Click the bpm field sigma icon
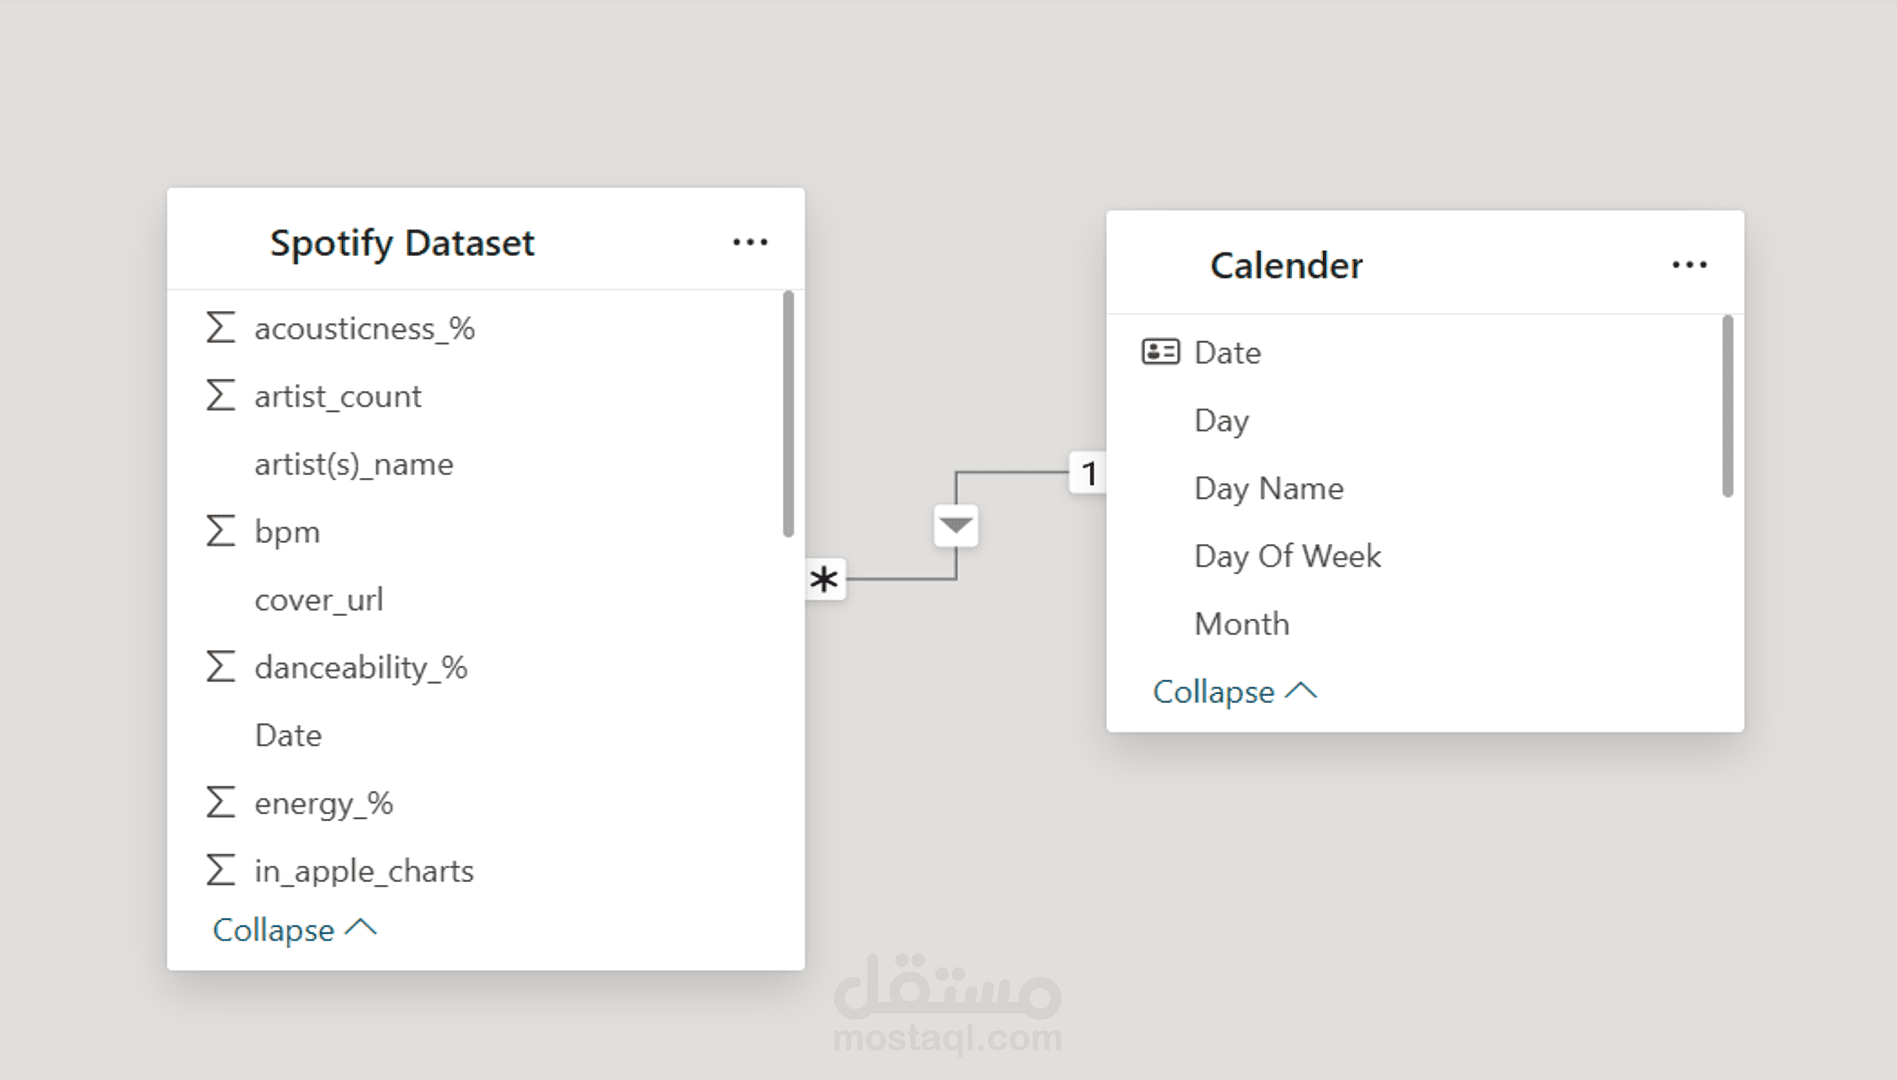This screenshot has height=1080, width=1897. (x=220, y=531)
